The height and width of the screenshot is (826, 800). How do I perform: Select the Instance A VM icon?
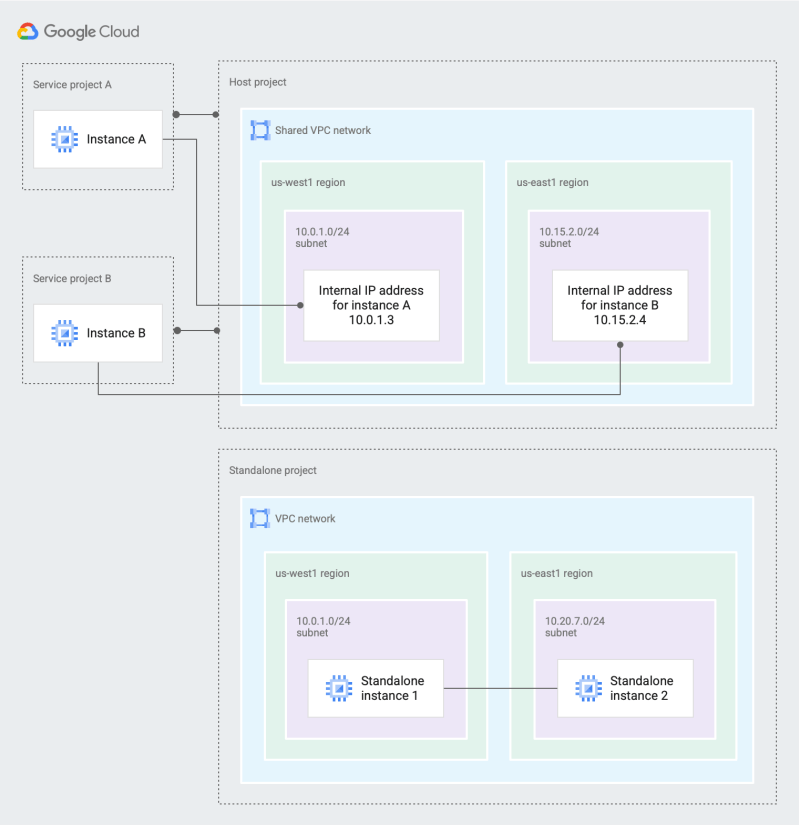click(66, 139)
